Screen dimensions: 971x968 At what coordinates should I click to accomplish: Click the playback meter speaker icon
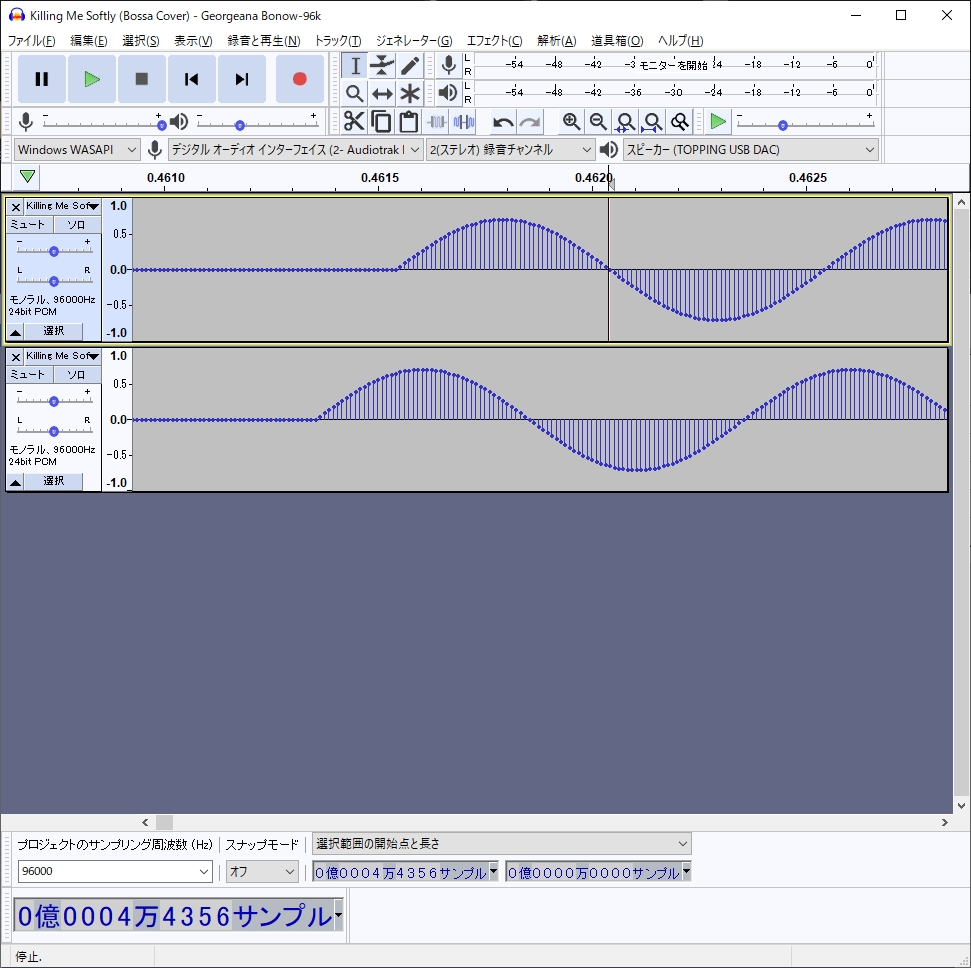448,93
